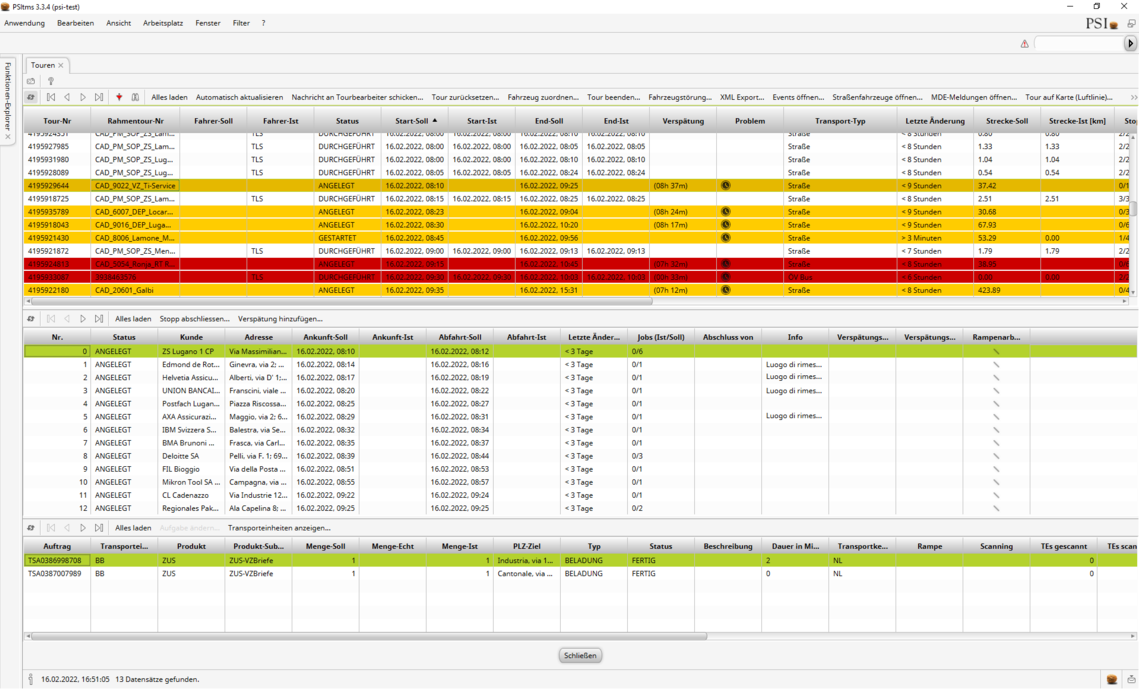Select the Touren tab
The image size is (1139, 689).
point(45,64)
